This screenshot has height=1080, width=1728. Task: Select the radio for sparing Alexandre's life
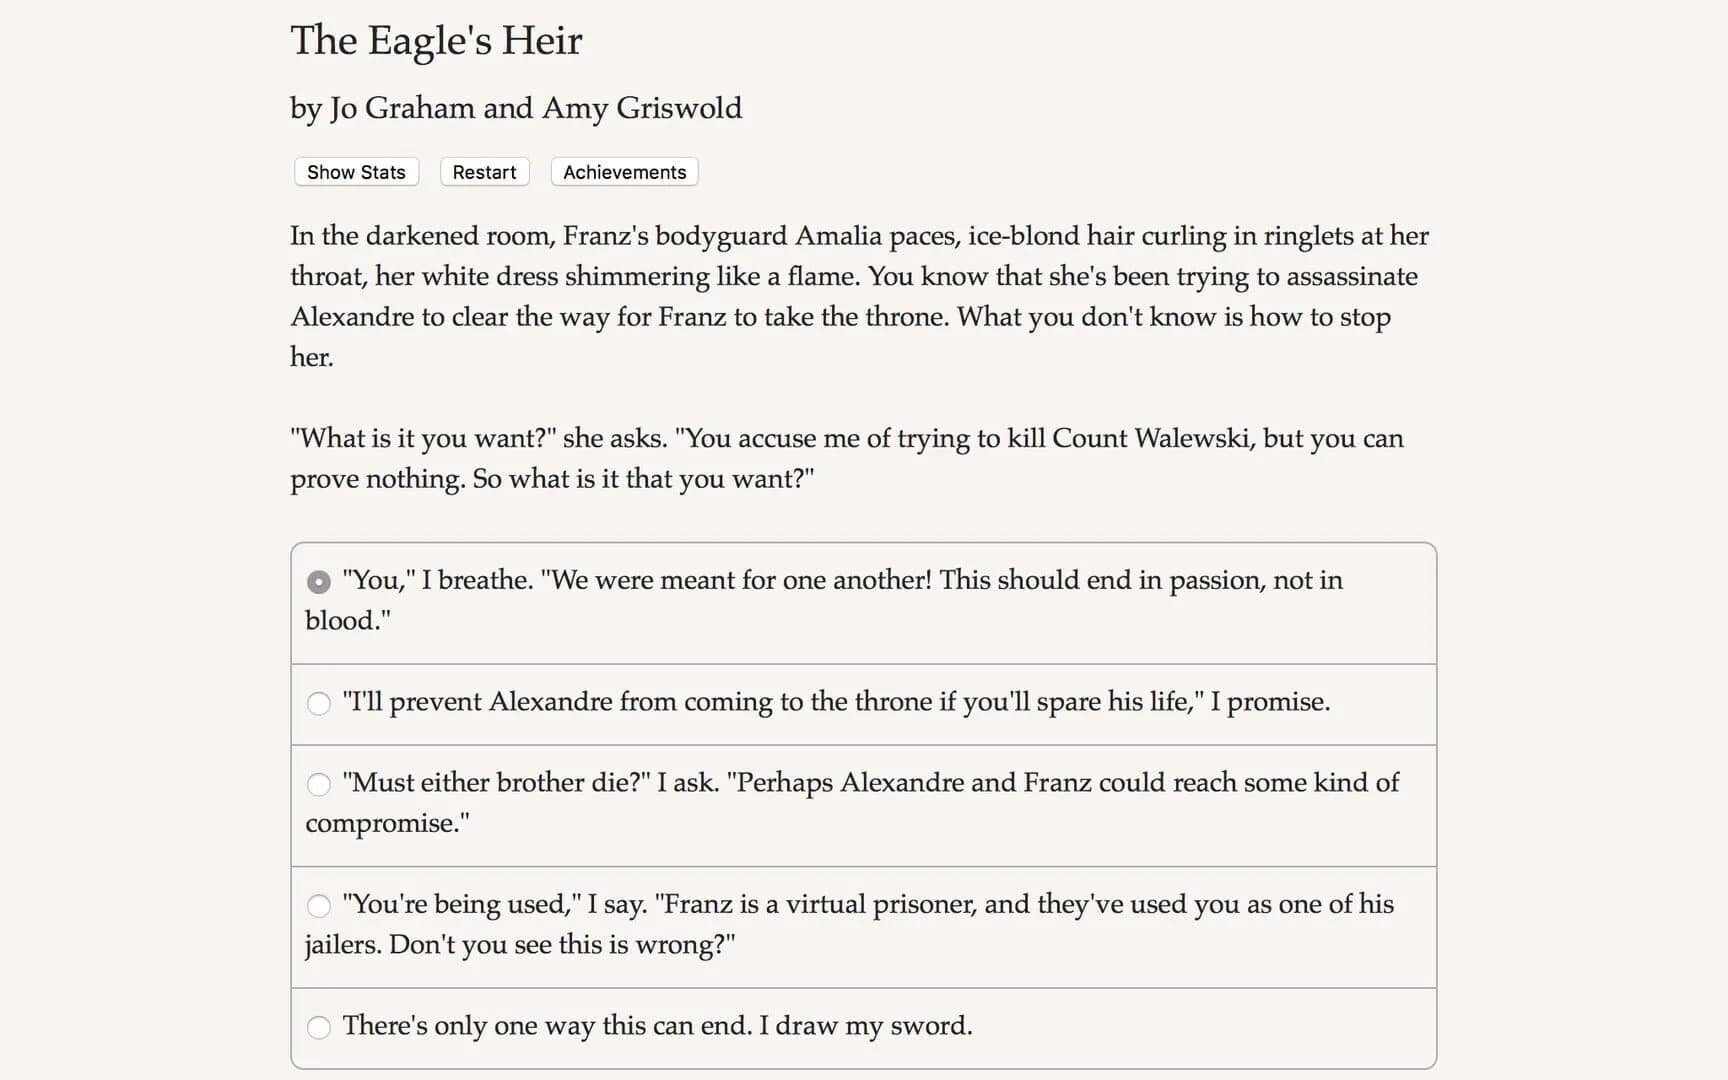[x=318, y=704]
